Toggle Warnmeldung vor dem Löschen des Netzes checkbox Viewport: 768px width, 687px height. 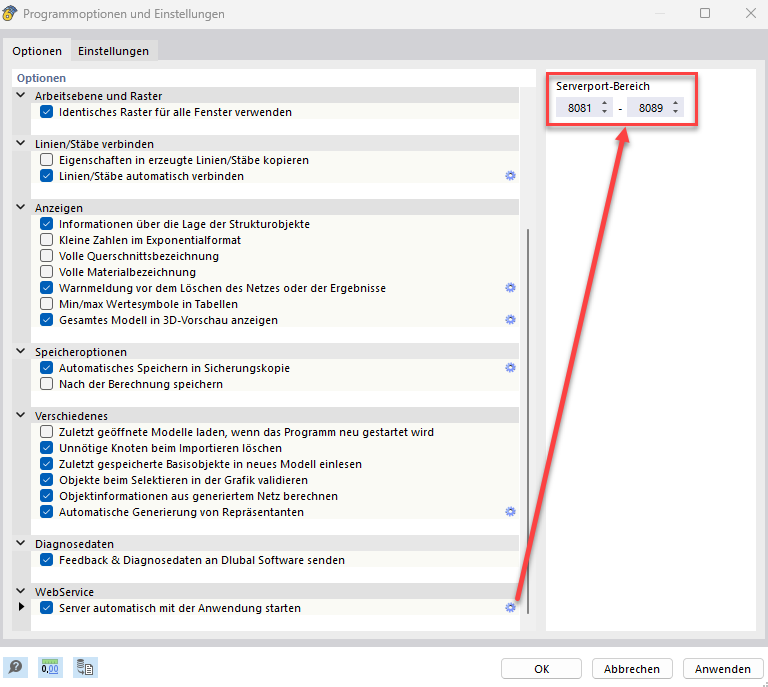click(47, 288)
